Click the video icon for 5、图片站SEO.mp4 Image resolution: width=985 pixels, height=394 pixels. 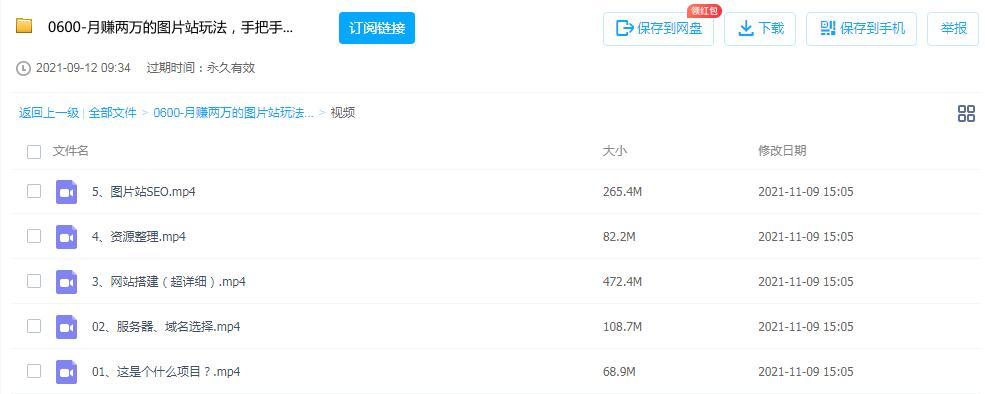click(66, 192)
